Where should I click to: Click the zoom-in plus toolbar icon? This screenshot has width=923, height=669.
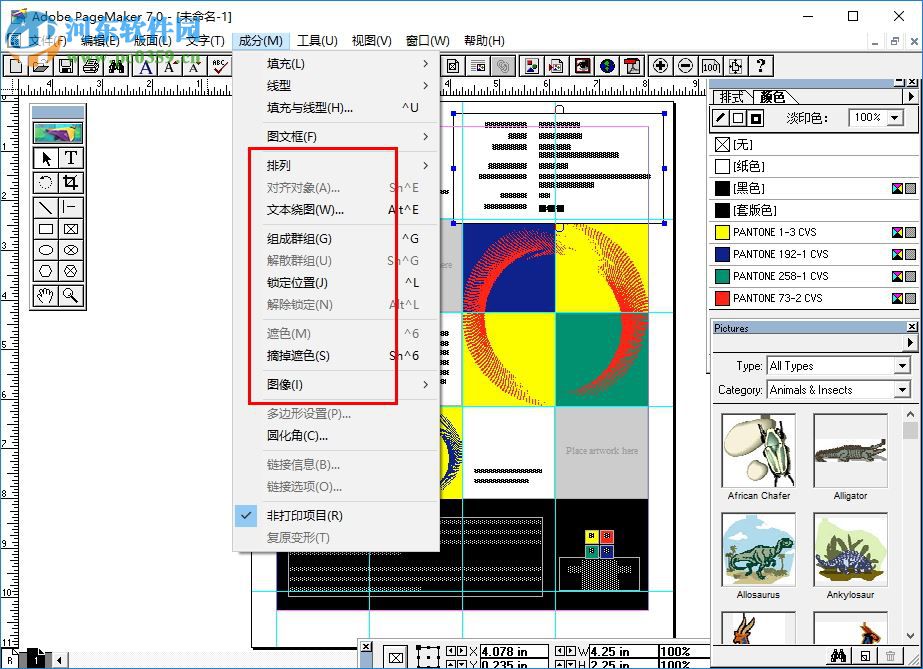click(x=660, y=66)
